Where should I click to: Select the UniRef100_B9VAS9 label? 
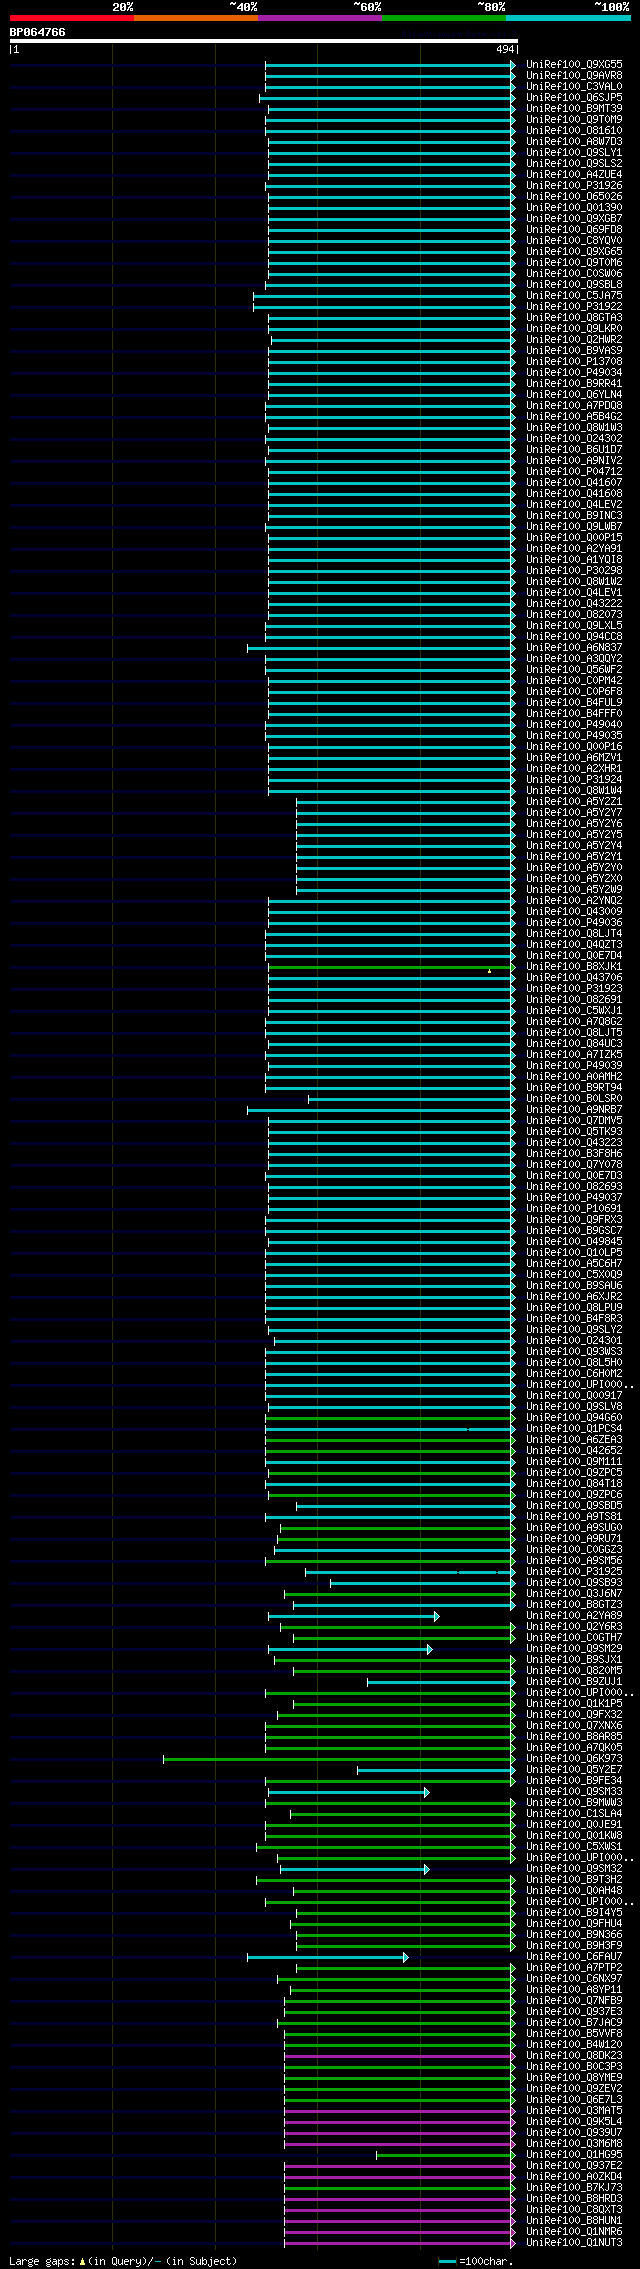pyautogui.click(x=574, y=350)
